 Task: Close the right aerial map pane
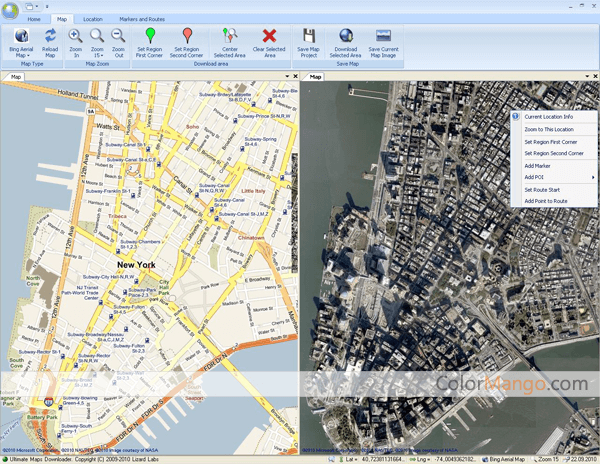[x=595, y=77]
